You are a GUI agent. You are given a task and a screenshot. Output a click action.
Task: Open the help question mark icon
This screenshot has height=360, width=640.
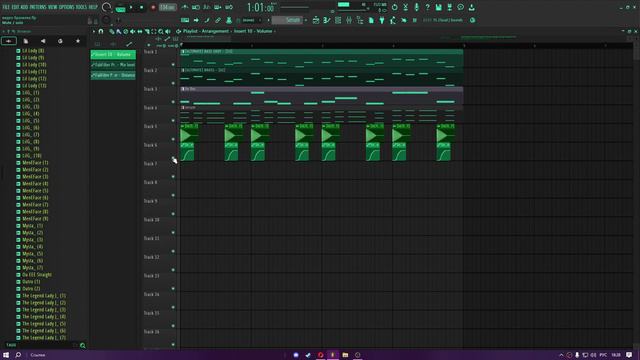pyautogui.click(x=427, y=7)
